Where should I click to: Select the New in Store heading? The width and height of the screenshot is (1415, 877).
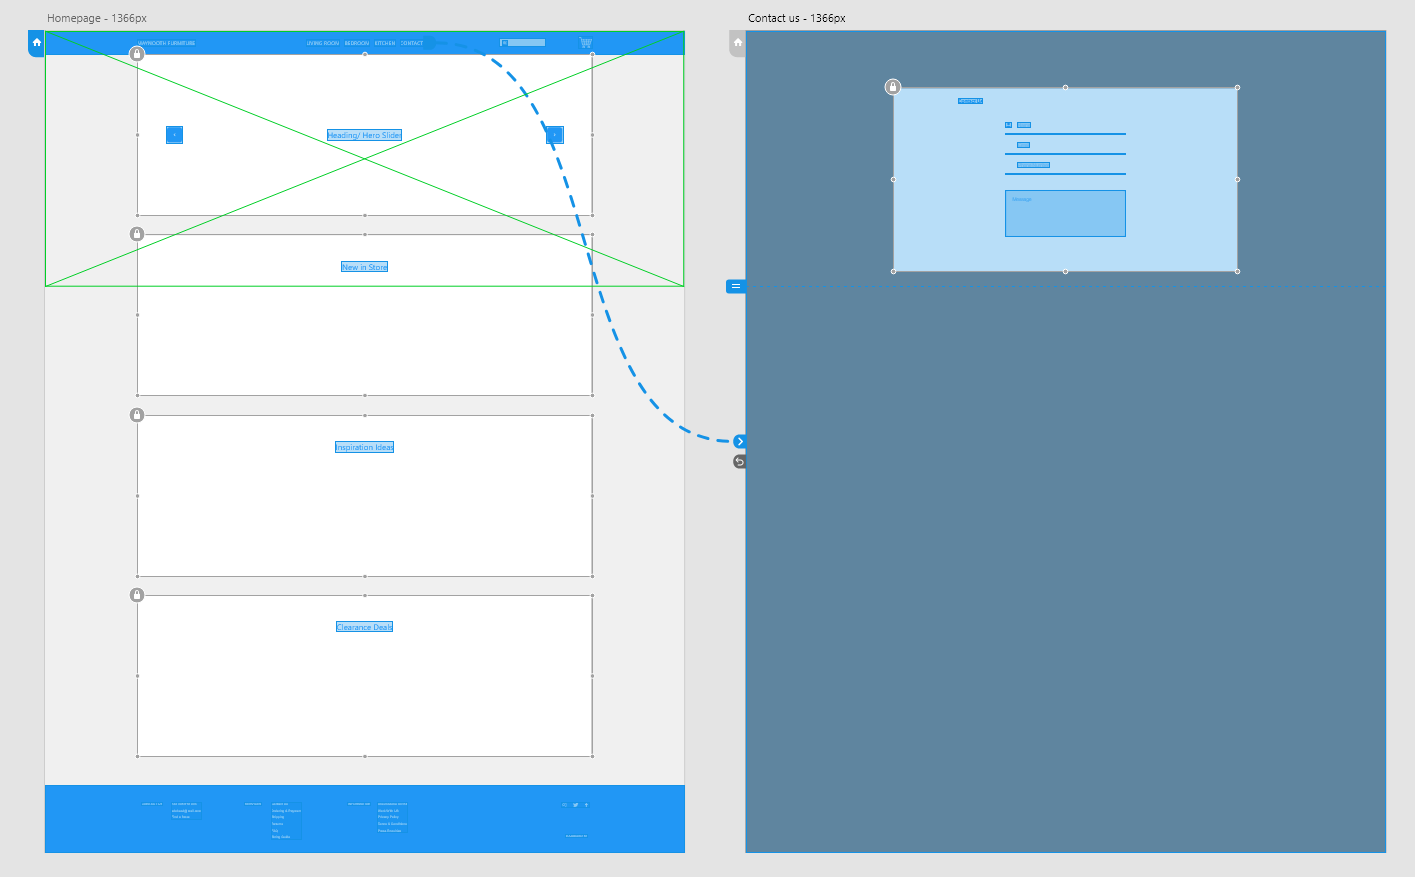click(x=365, y=267)
